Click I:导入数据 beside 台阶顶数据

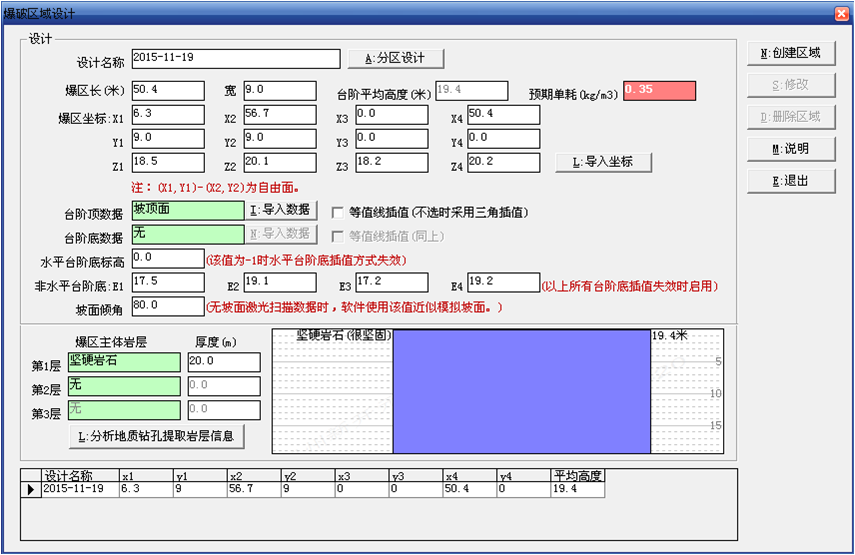tap(283, 210)
